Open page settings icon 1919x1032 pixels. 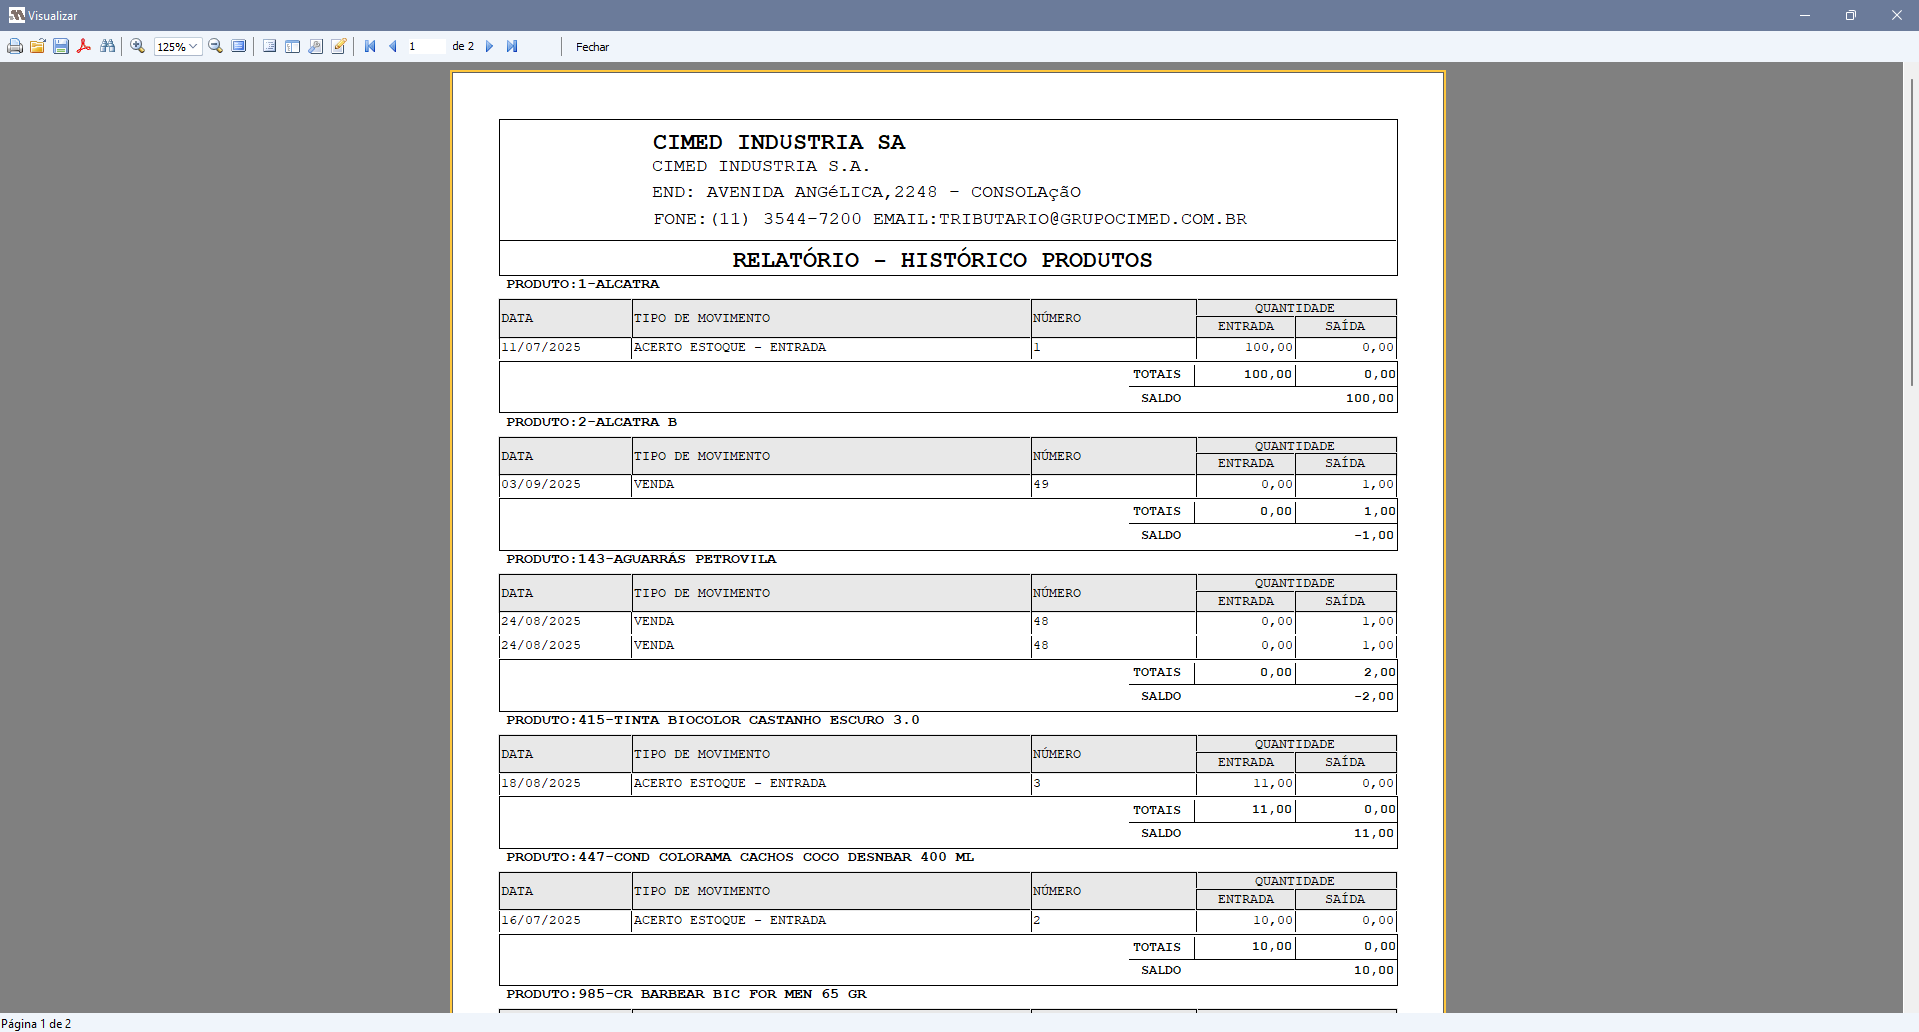[x=316, y=47]
